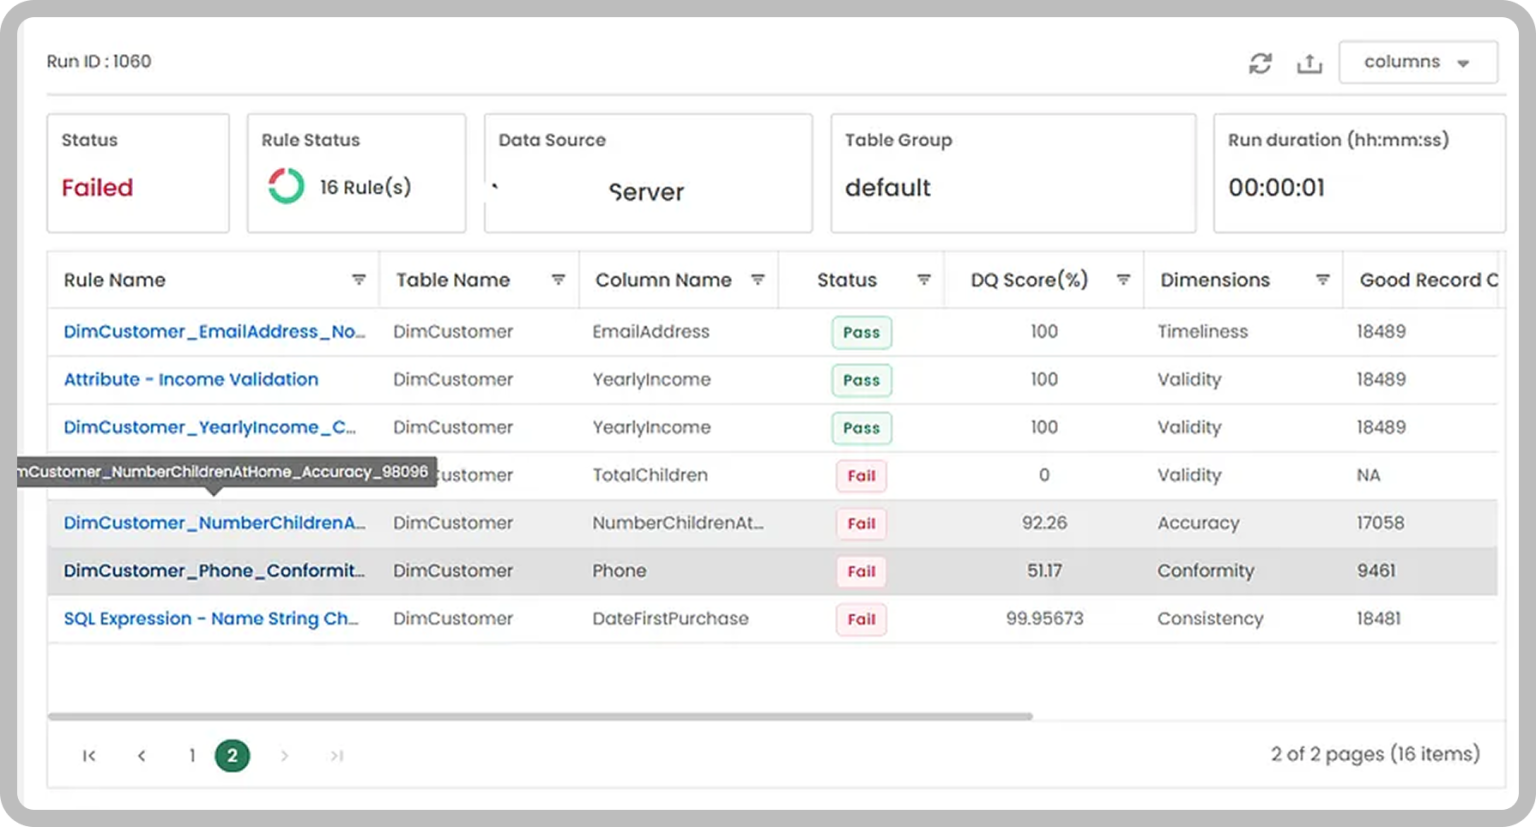Sort by Table Name column header
1536x827 pixels.
pyautogui.click(x=453, y=280)
